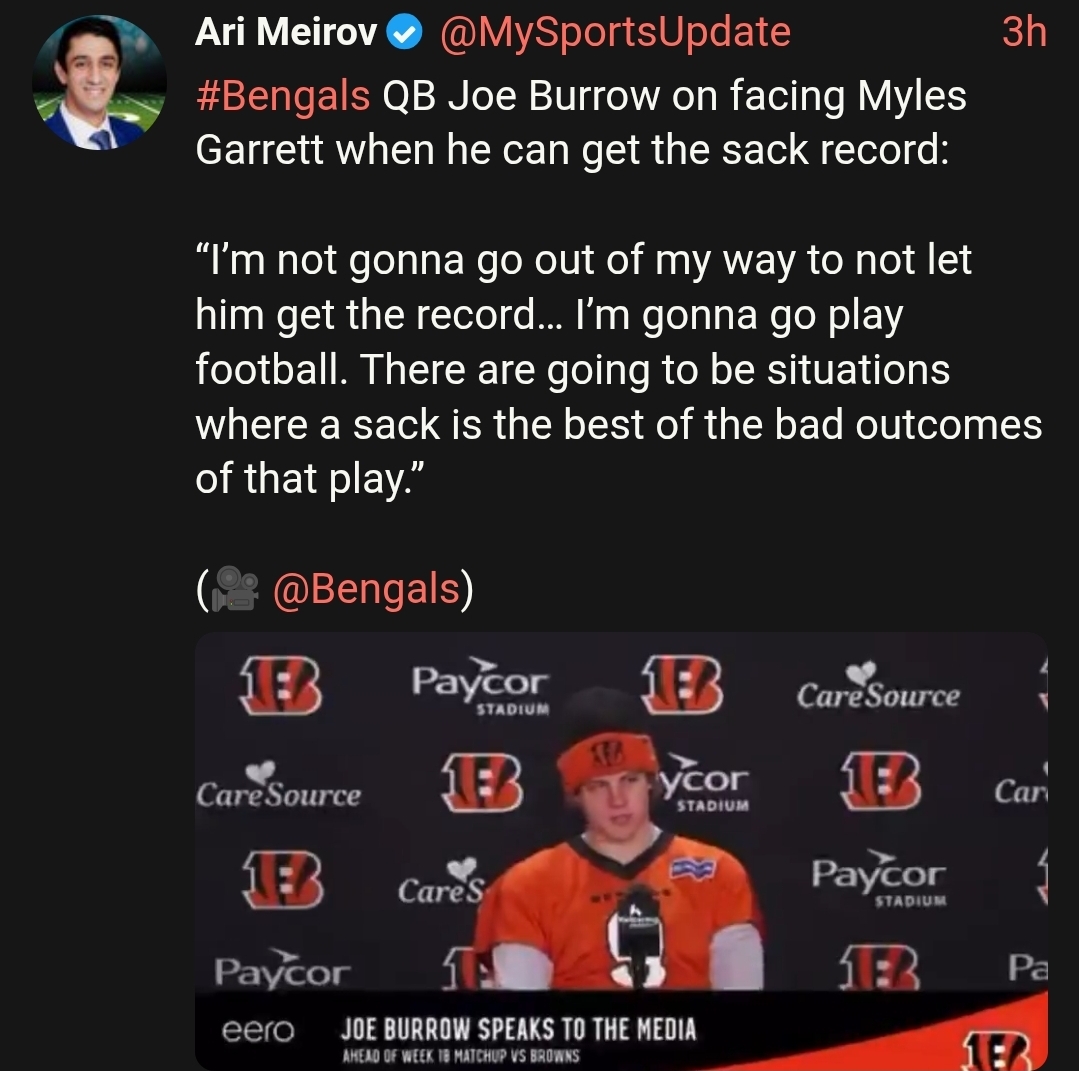Open Ari Meirov's profile picture

click(99, 83)
